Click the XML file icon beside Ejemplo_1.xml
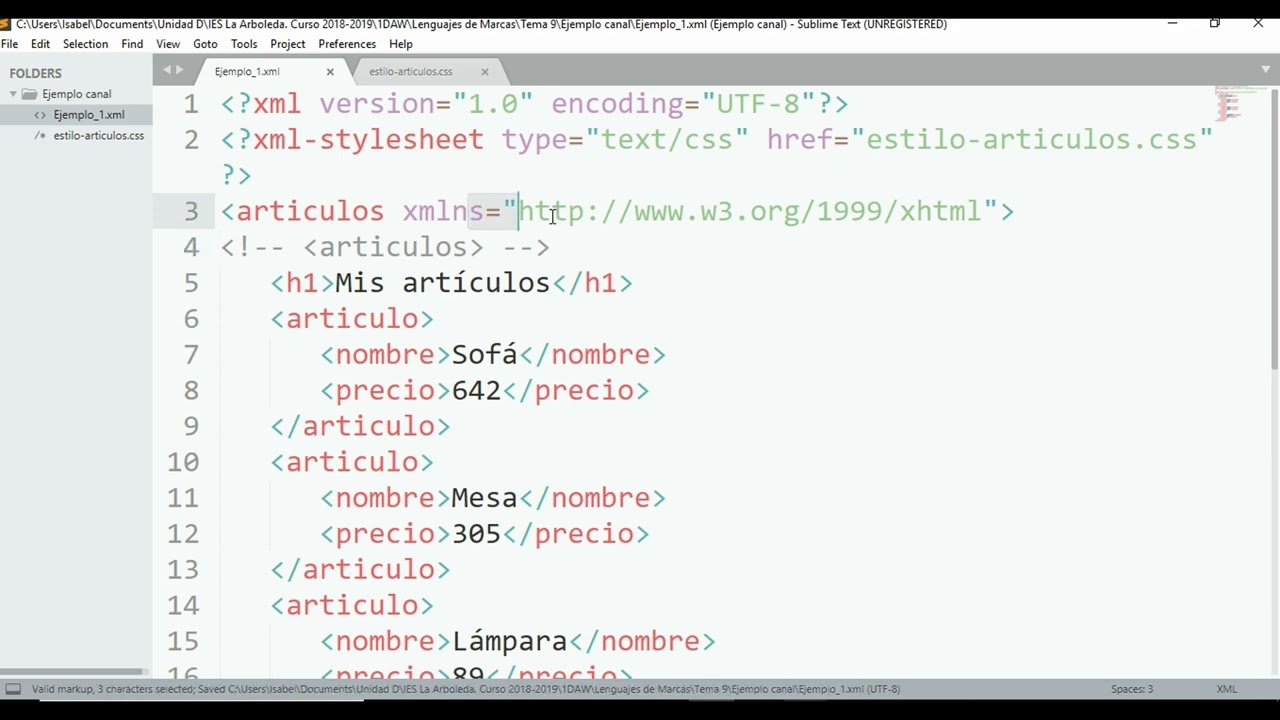This screenshot has height=720, width=1280. (x=40, y=115)
